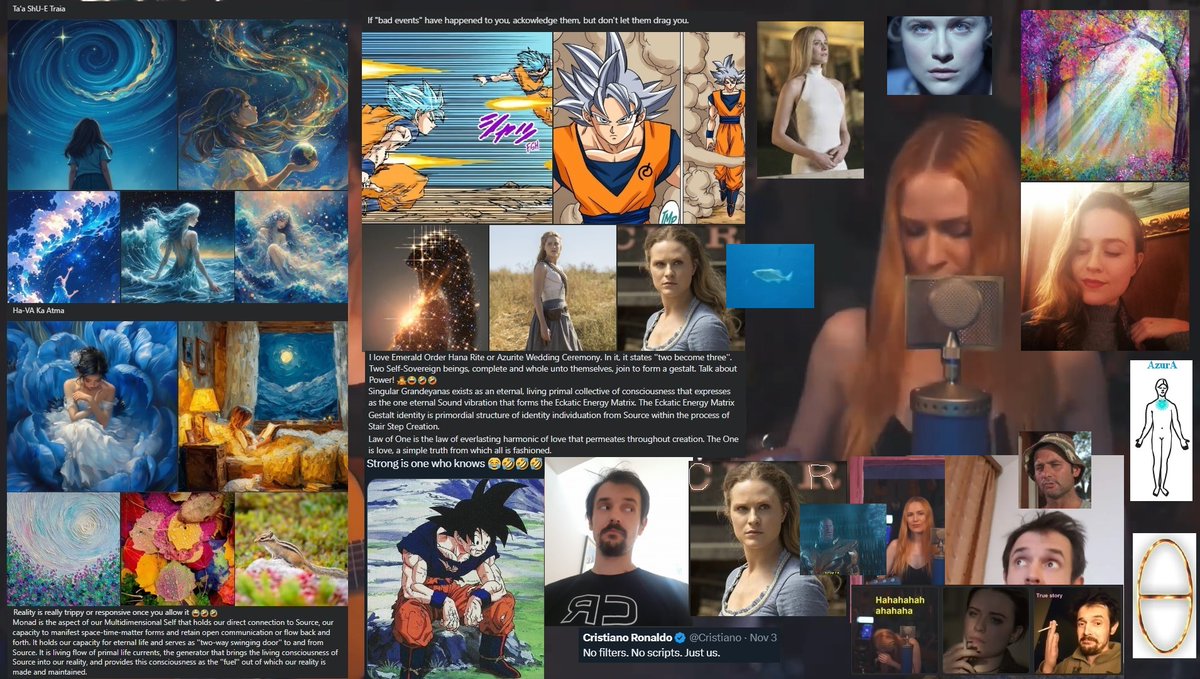
Task: Open the woman in white dress photo
Action: [x=810, y=100]
